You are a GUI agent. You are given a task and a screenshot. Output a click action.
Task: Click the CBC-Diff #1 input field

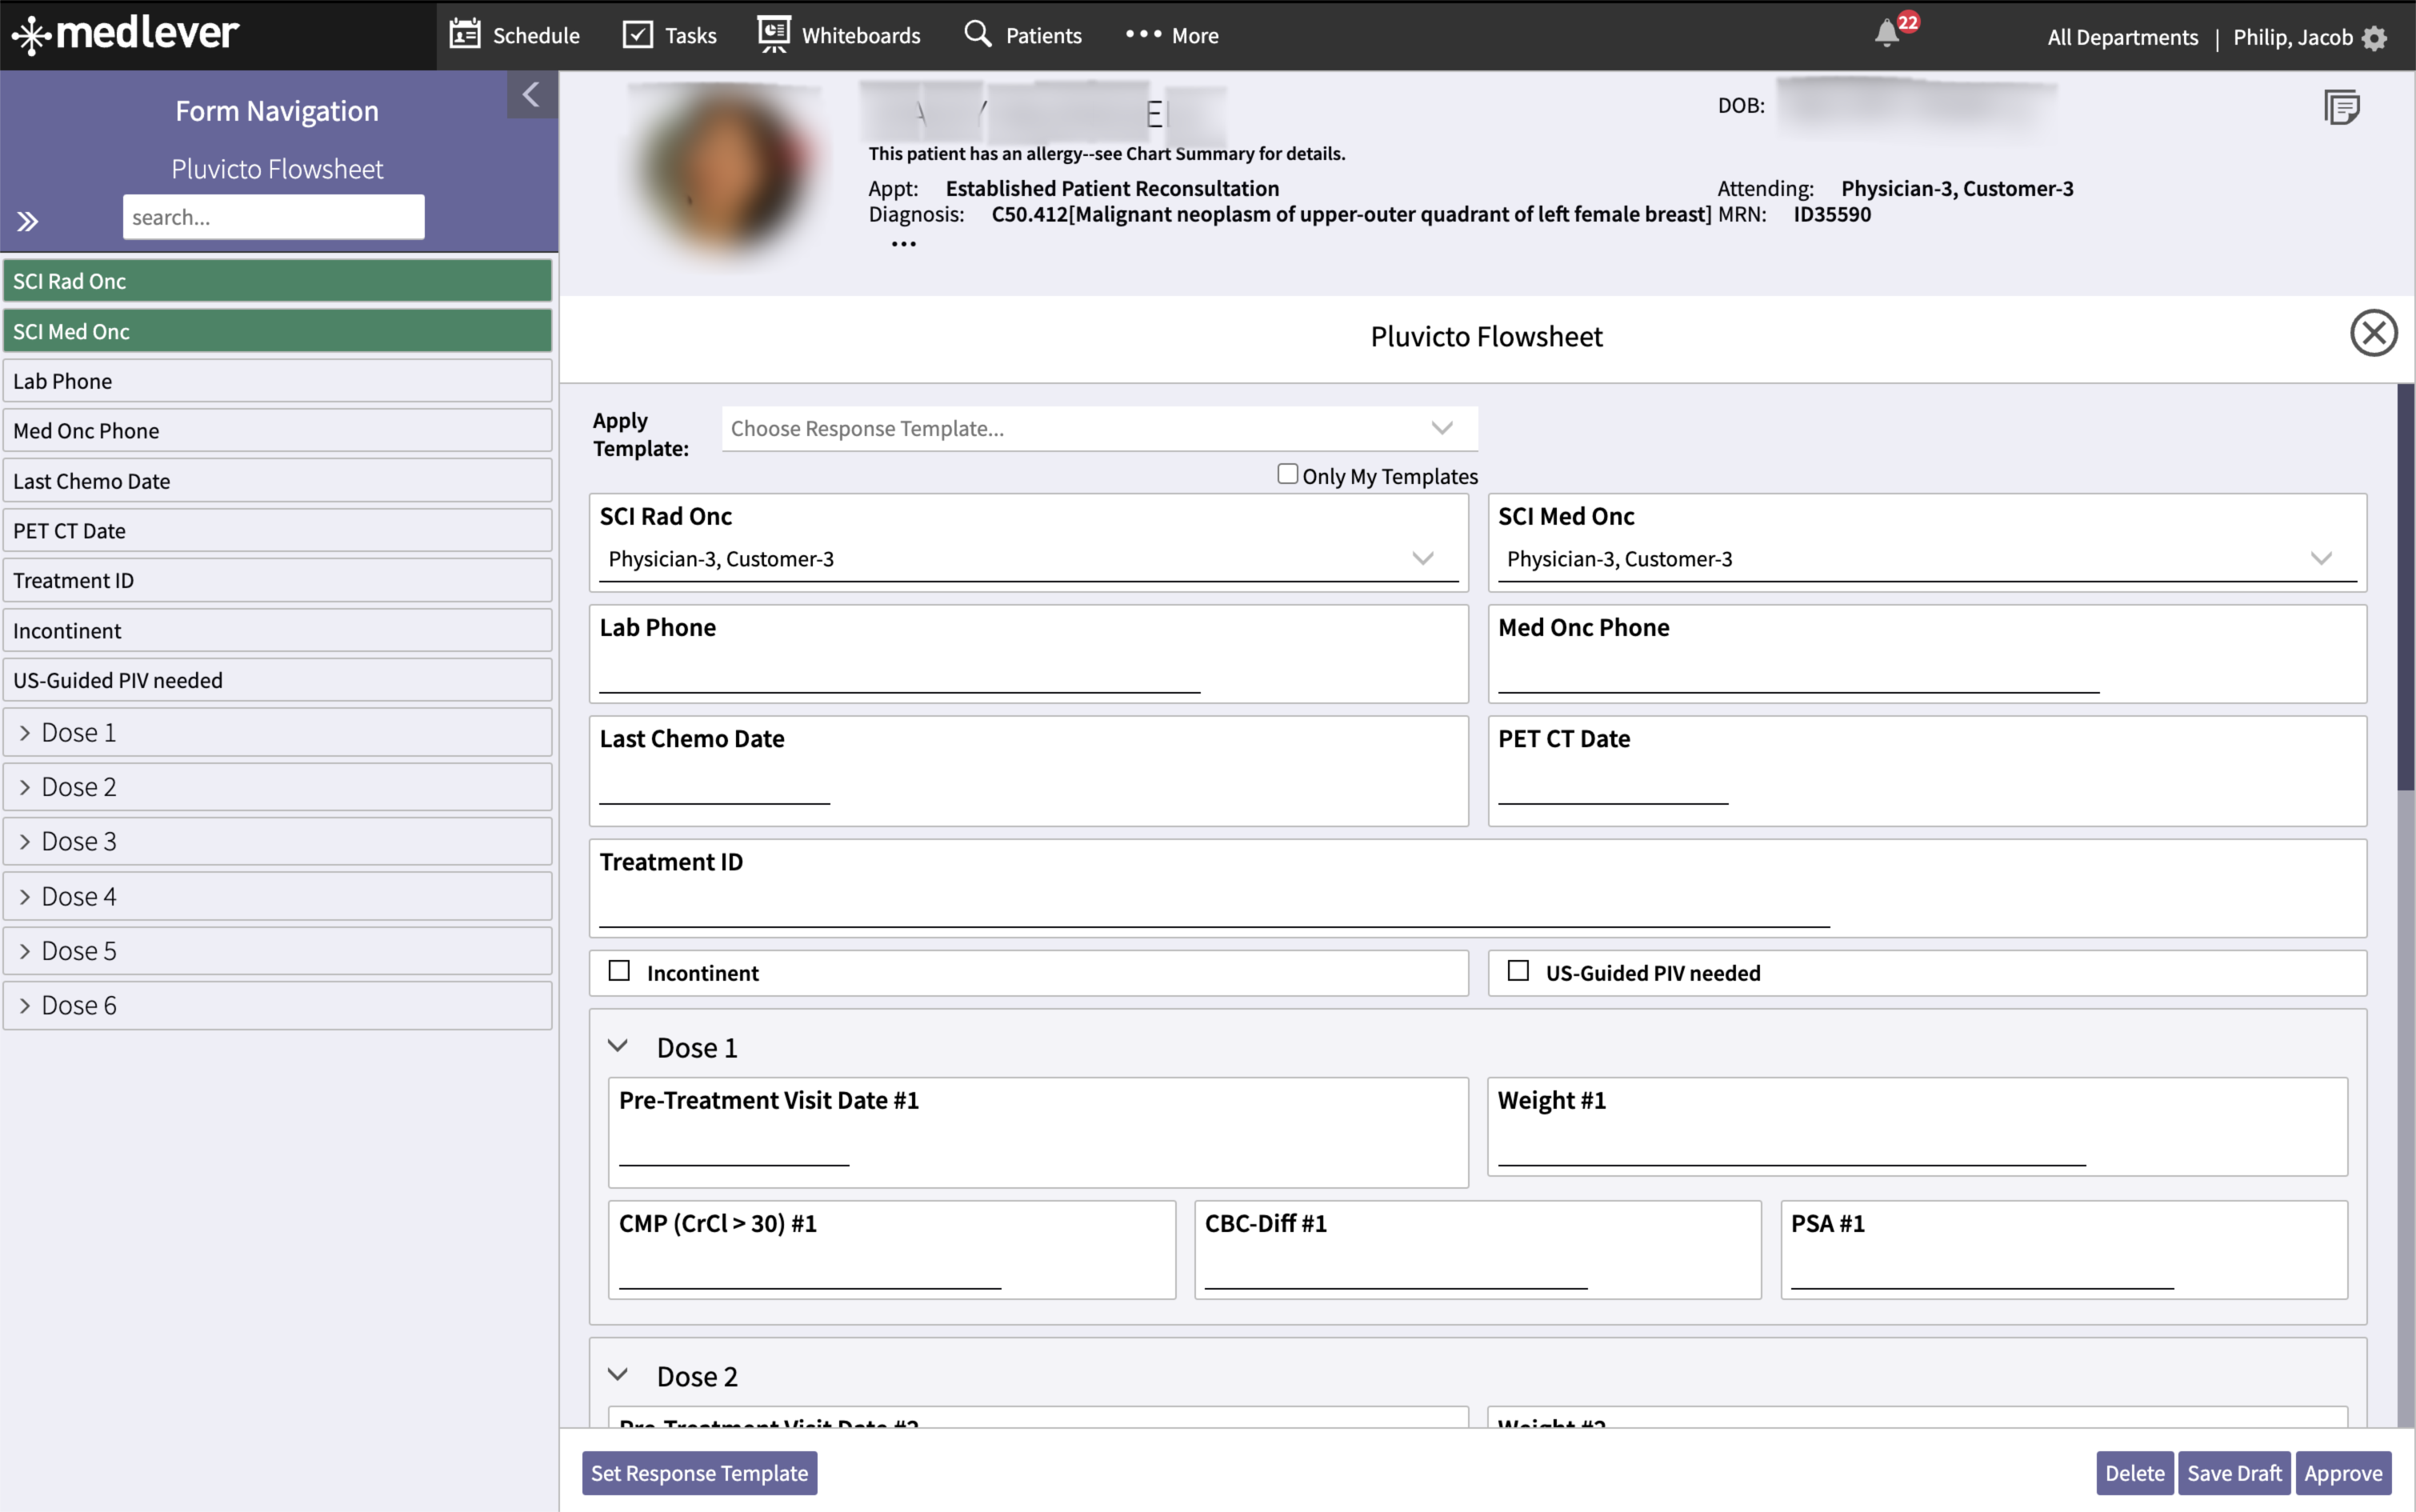pos(1396,1269)
